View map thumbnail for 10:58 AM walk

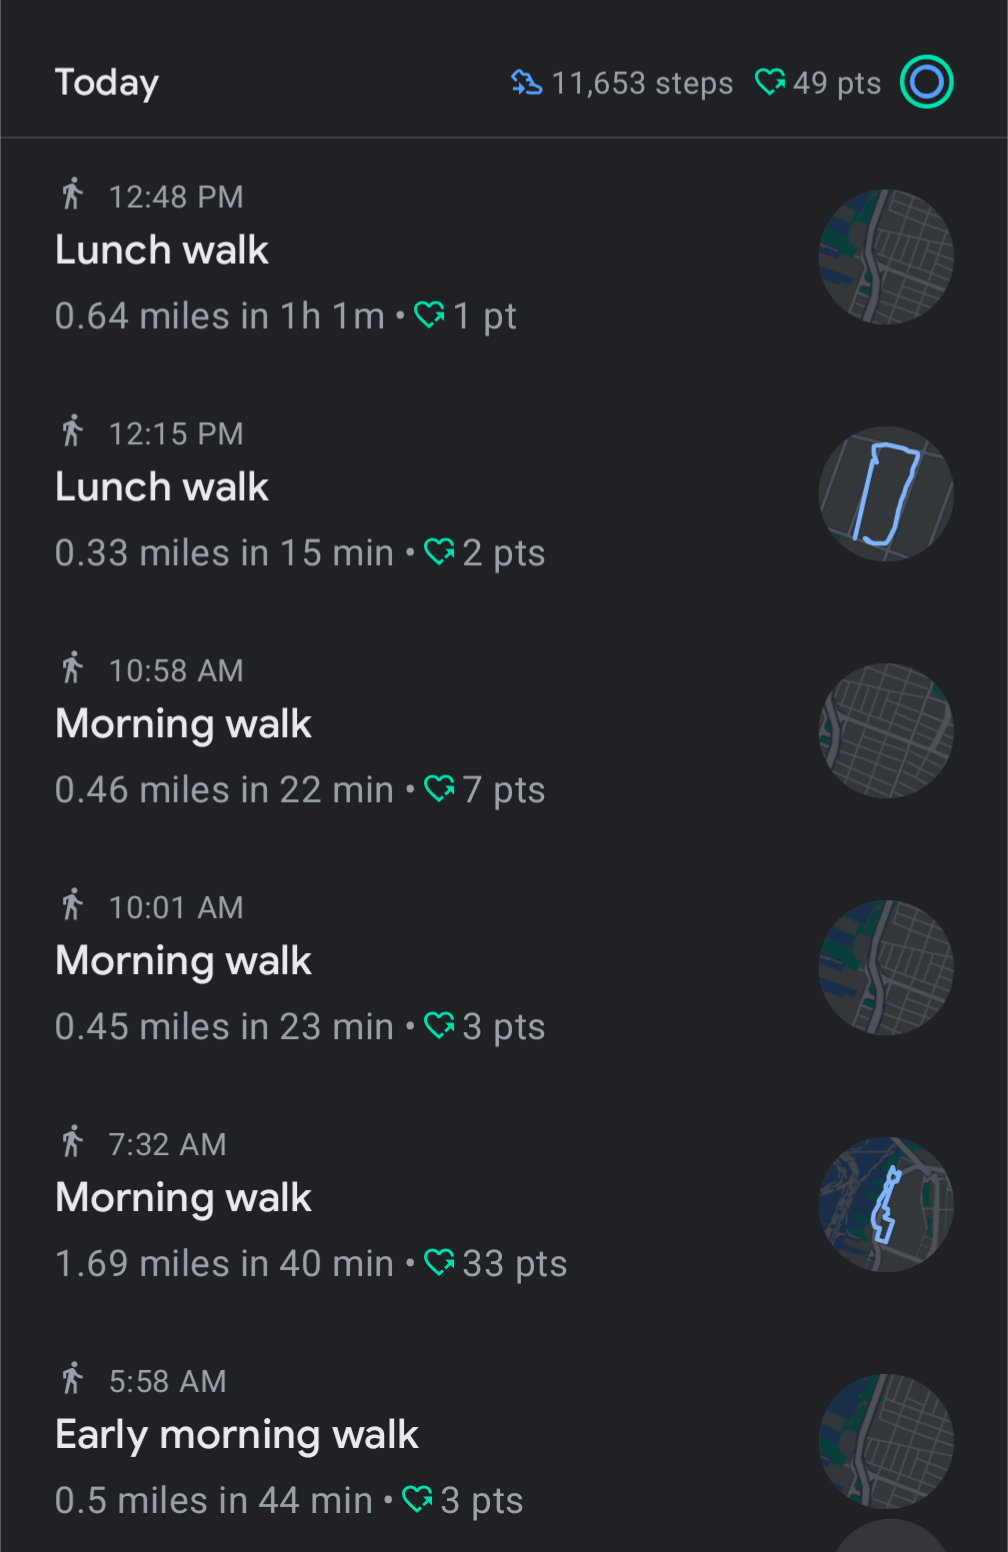pyautogui.click(x=886, y=731)
